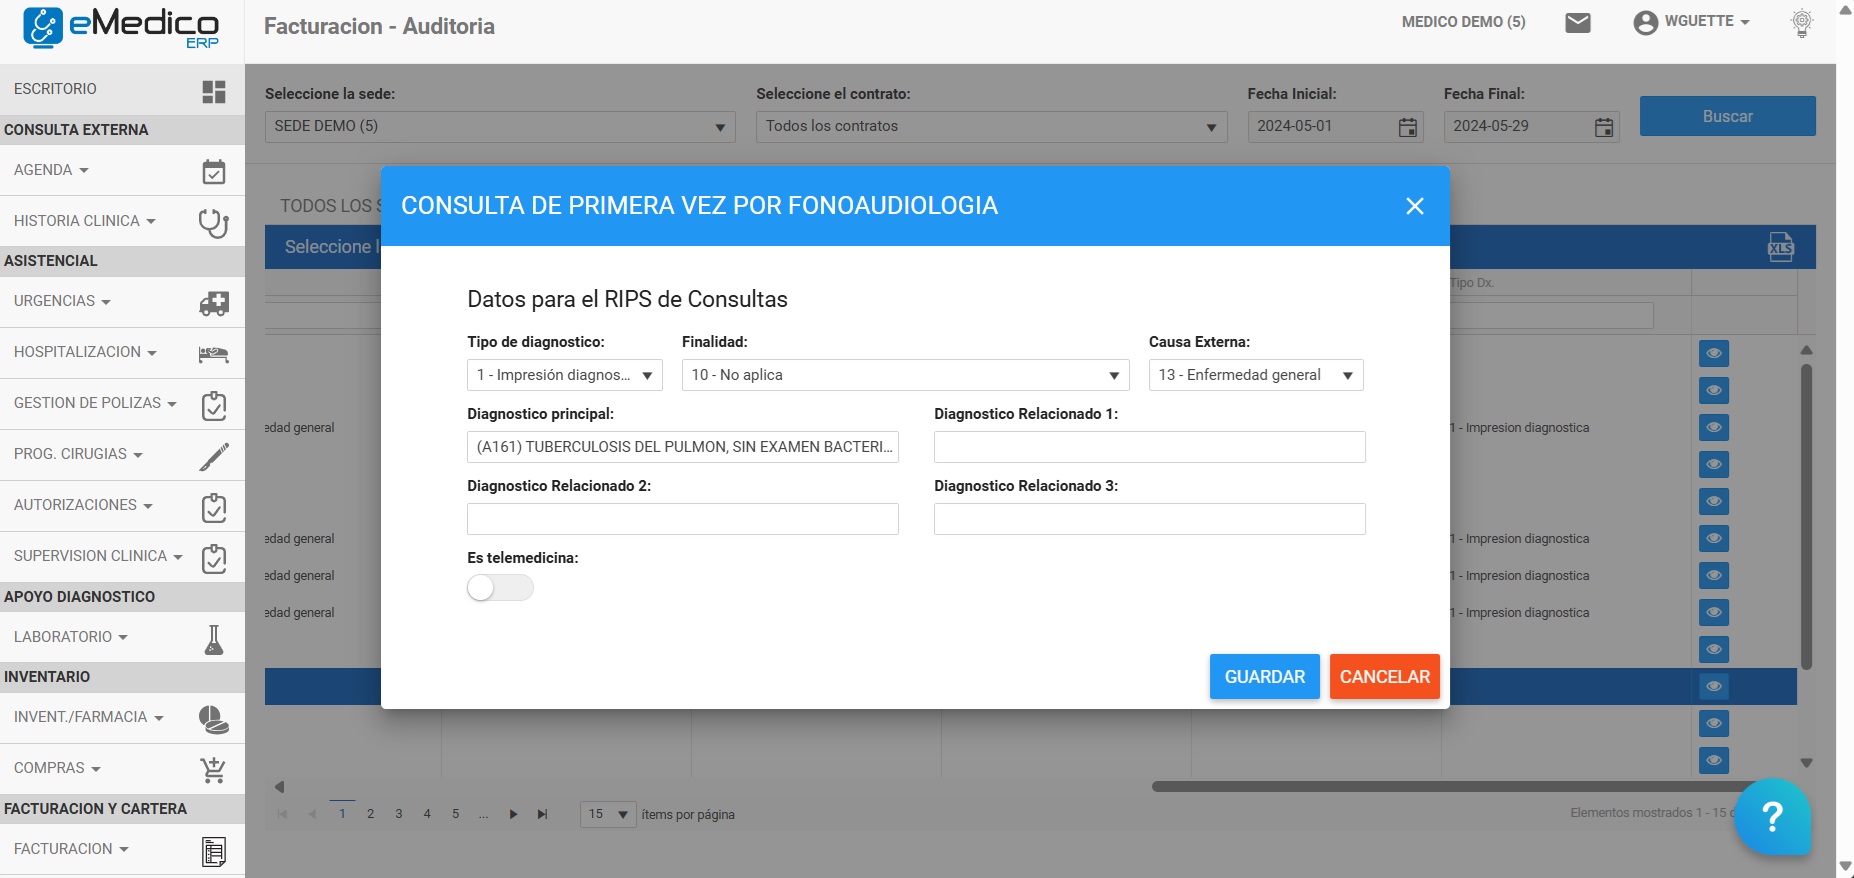This screenshot has width=1854, height=878.
Task: Click Diagnostico Relacionado 1 field
Action: click(1150, 447)
